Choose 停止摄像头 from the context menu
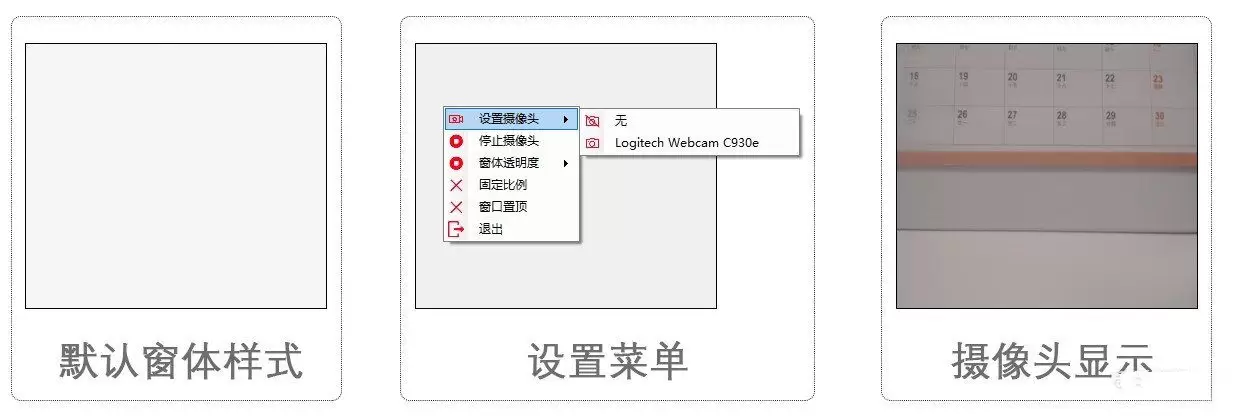 pos(512,141)
